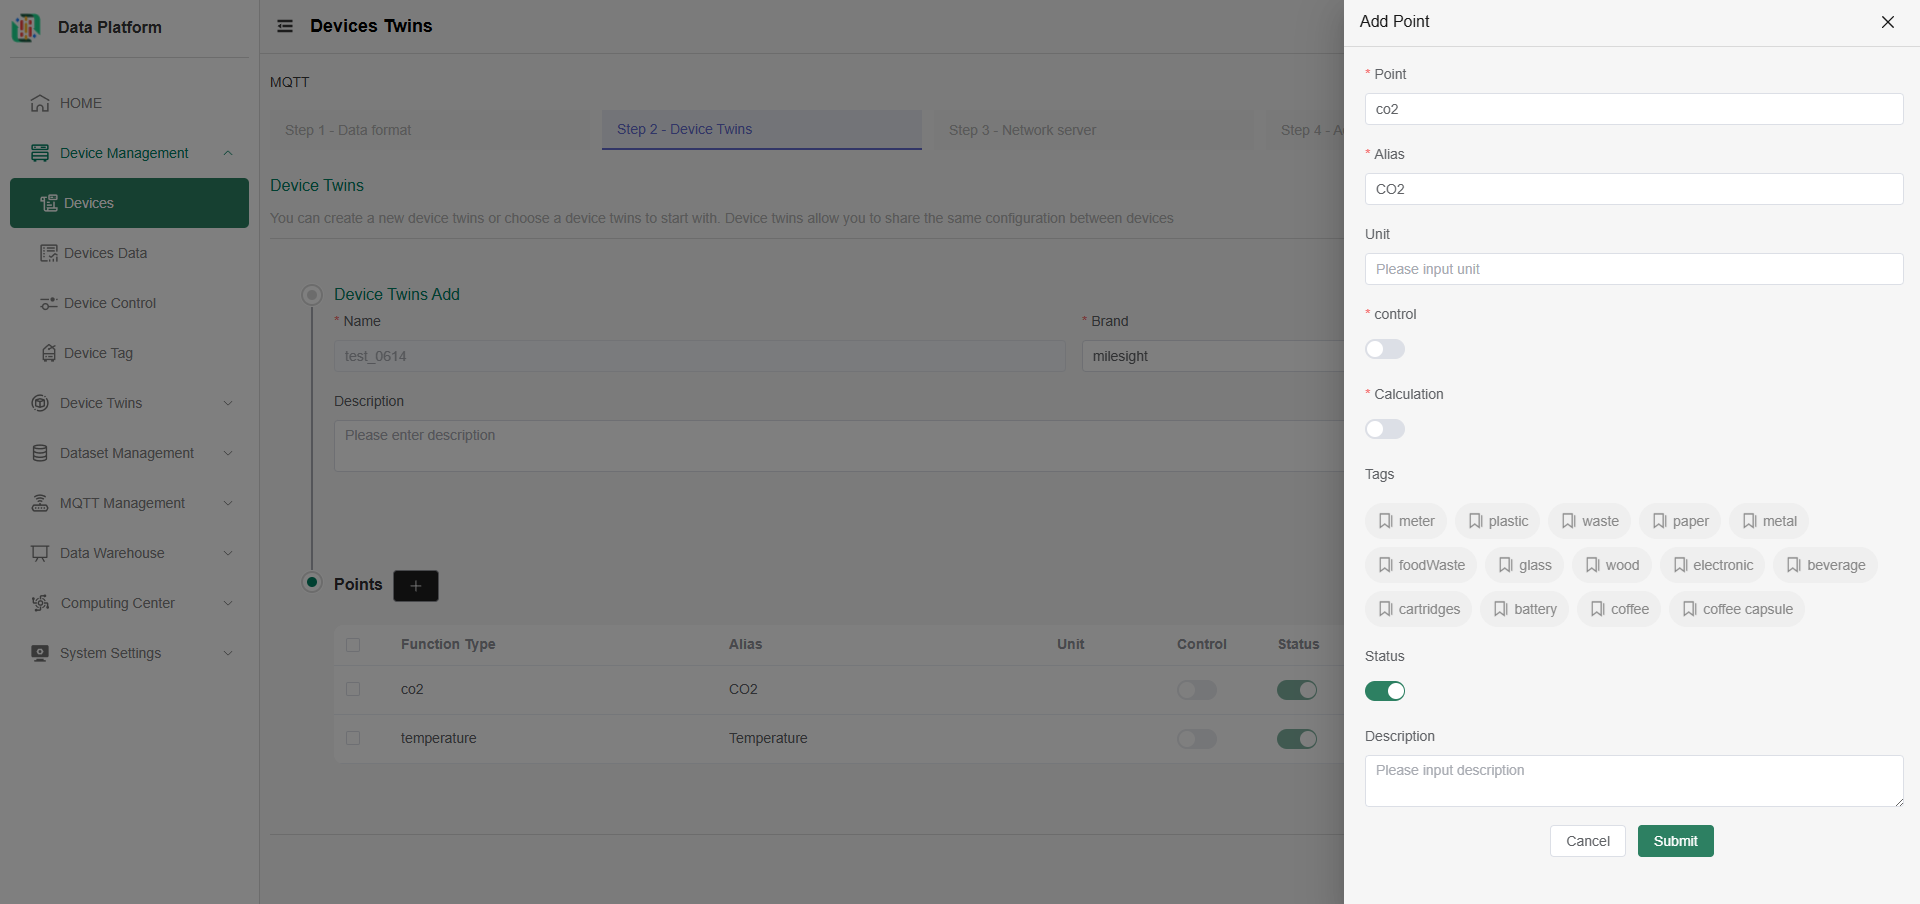Close the Add Point panel
1920x904 pixels.
pos(1887,22)
